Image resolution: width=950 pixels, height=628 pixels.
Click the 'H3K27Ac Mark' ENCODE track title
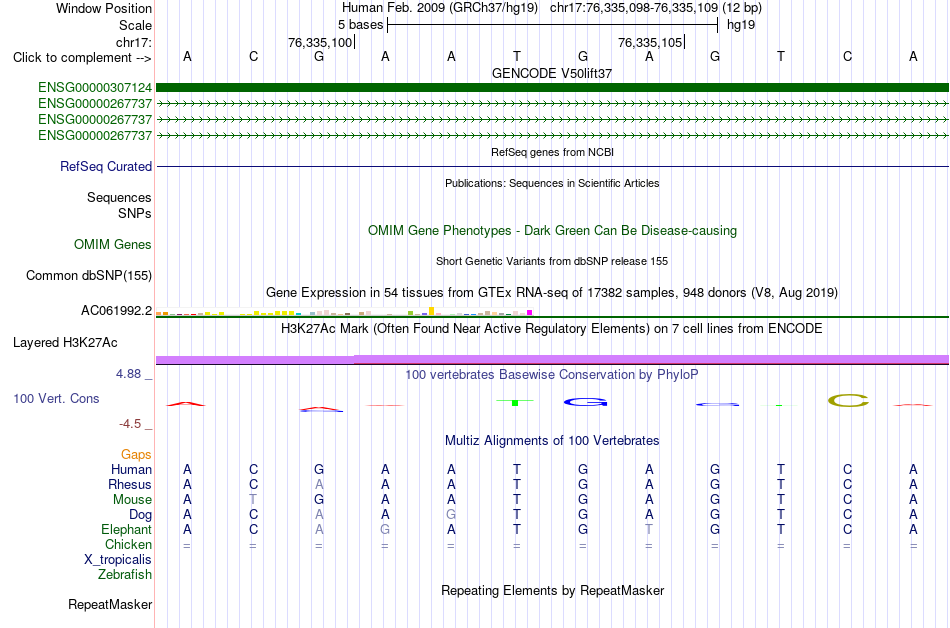click(x=552, y=329)
